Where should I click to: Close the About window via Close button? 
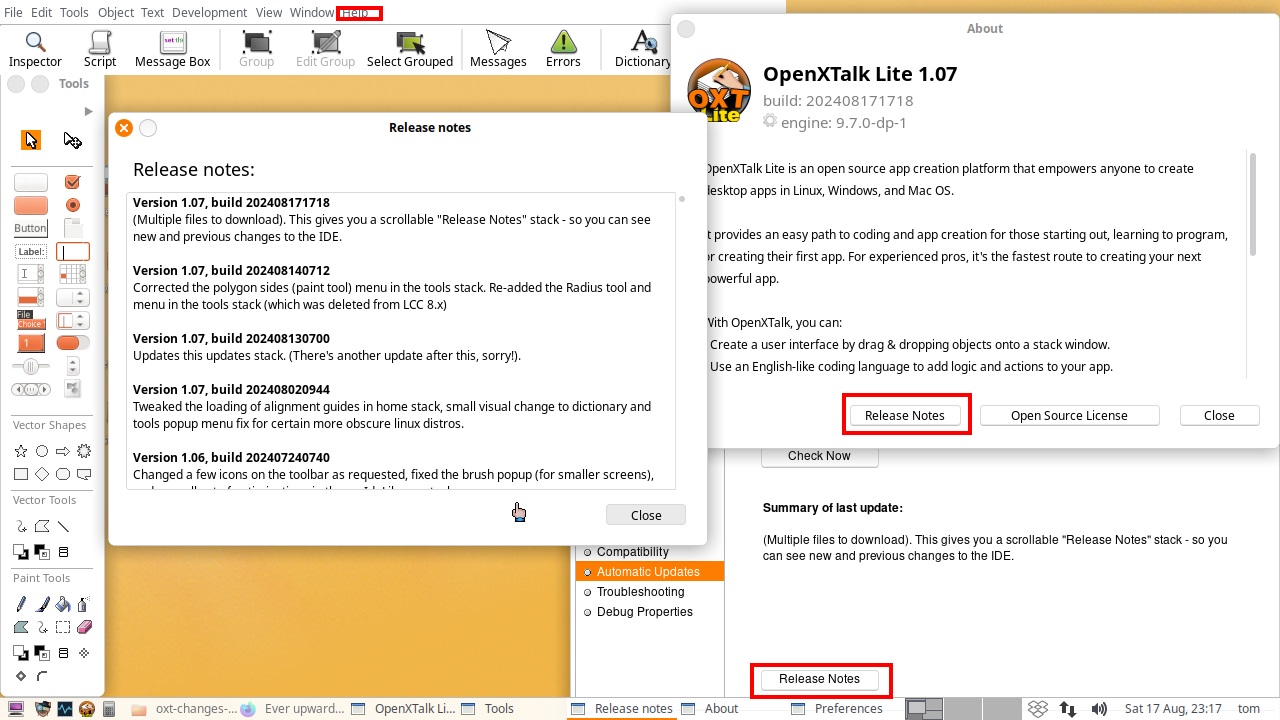point(1219,415)
